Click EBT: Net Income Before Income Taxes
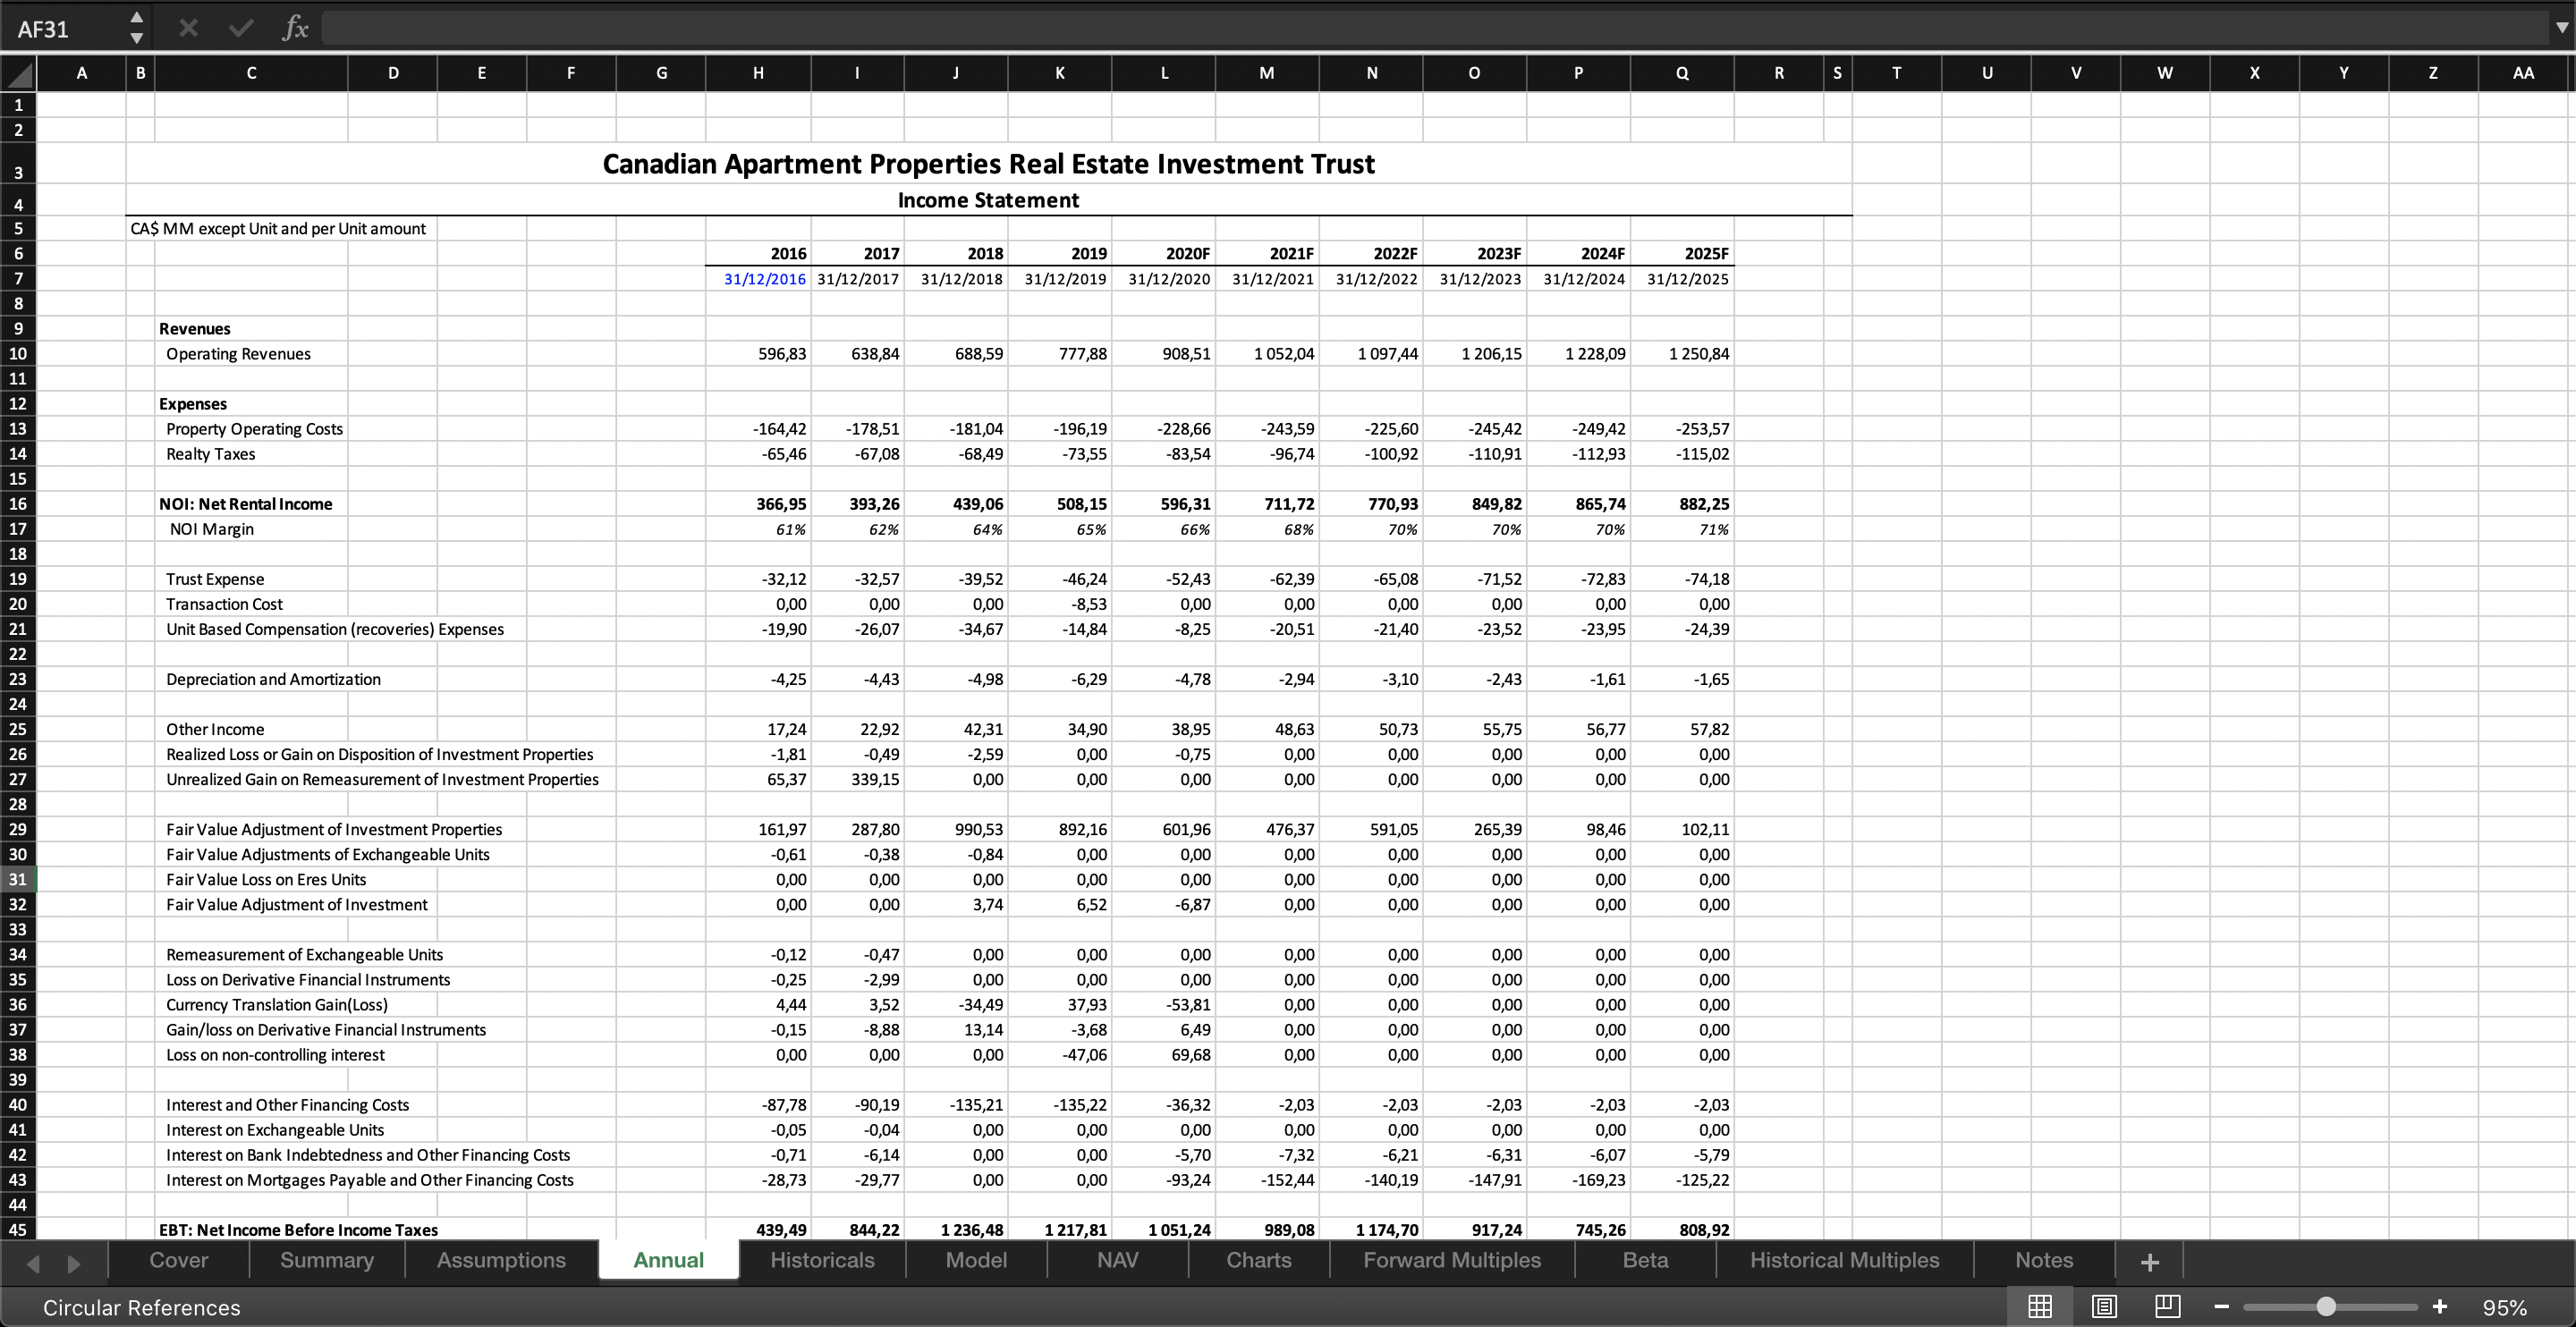The height and width of the screenshot is (1327, 2576). [x=298, y=1230]
